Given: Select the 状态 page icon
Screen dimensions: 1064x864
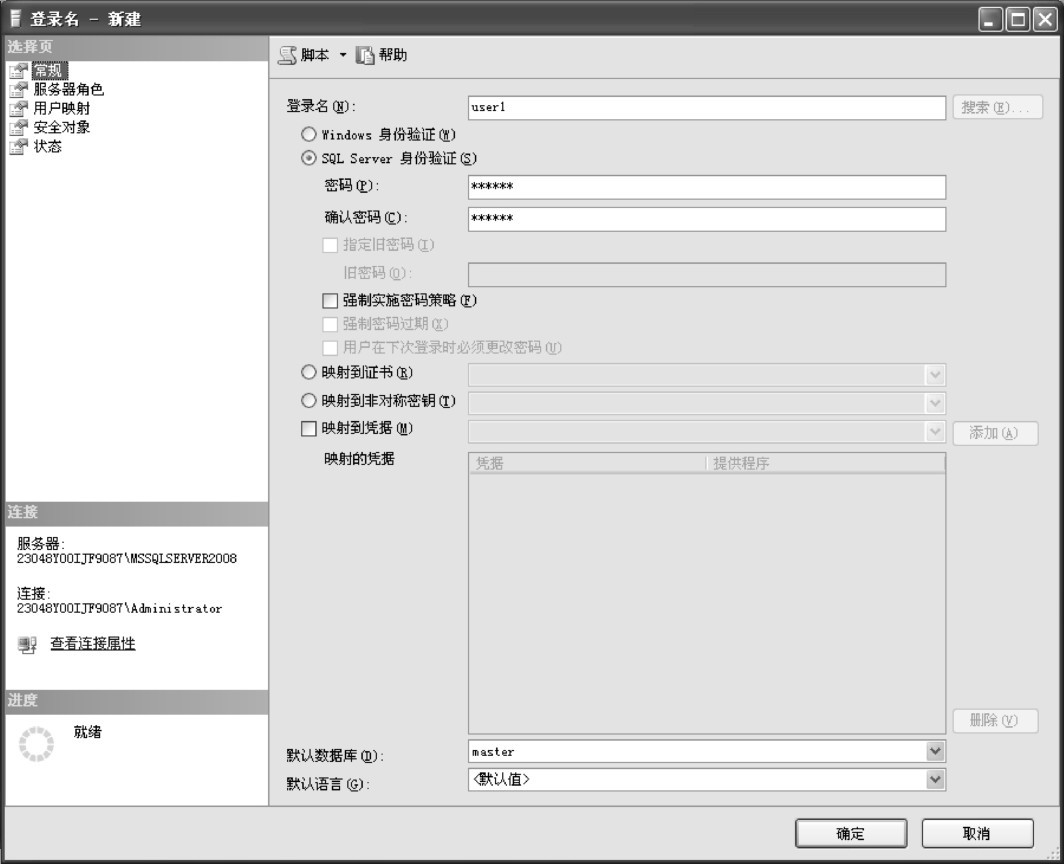Looking at the screenshot, I should (18, 147).
